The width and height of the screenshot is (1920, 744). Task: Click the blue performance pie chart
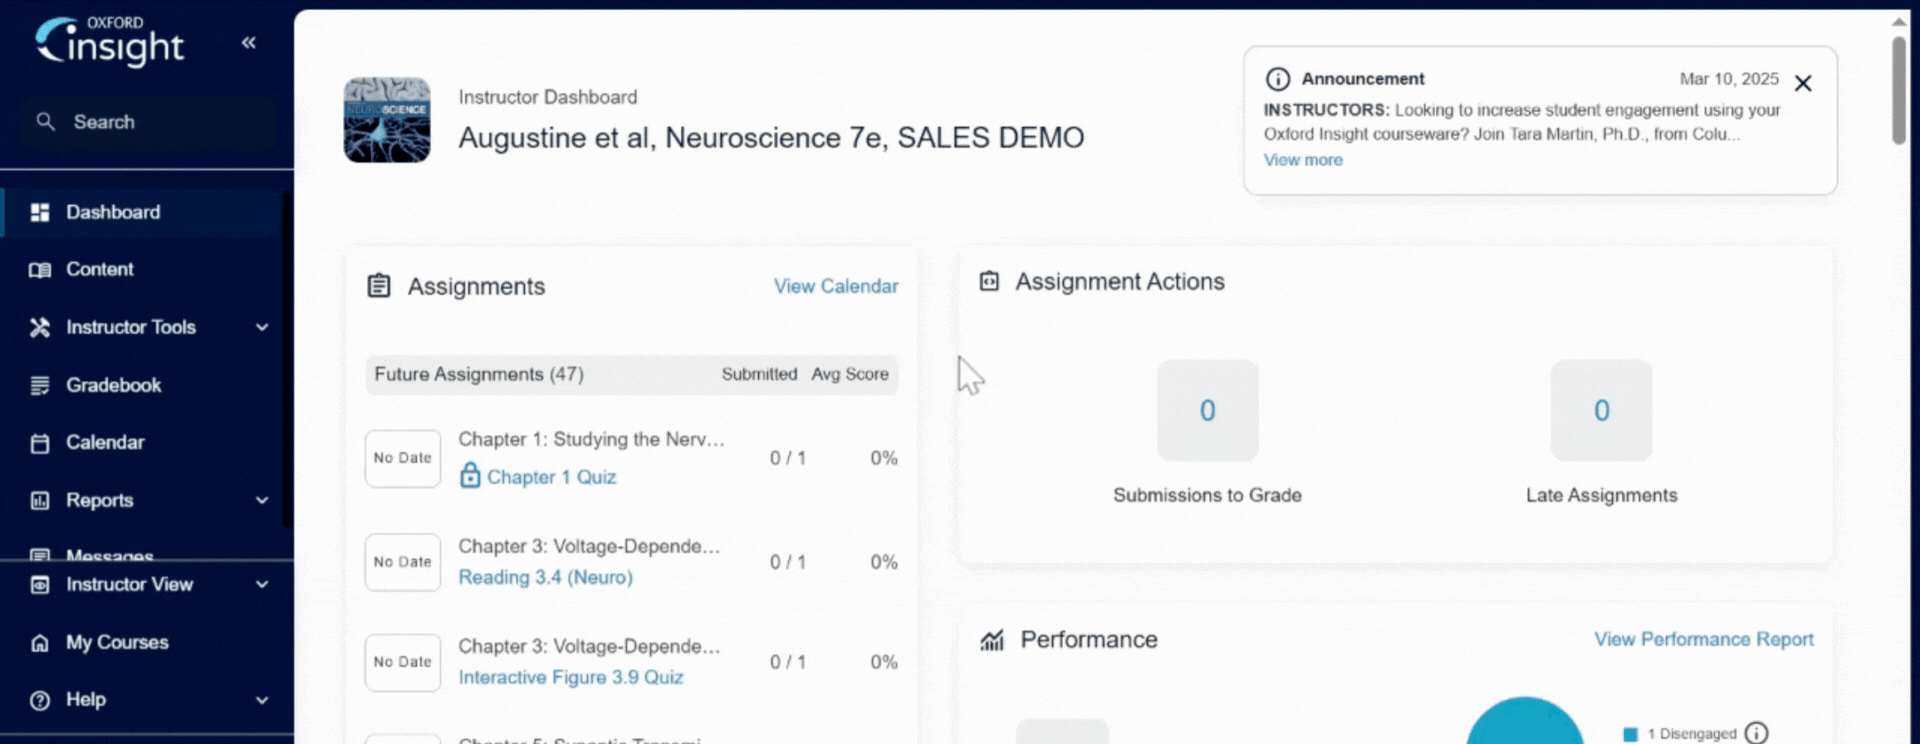tap(1525, 722)
